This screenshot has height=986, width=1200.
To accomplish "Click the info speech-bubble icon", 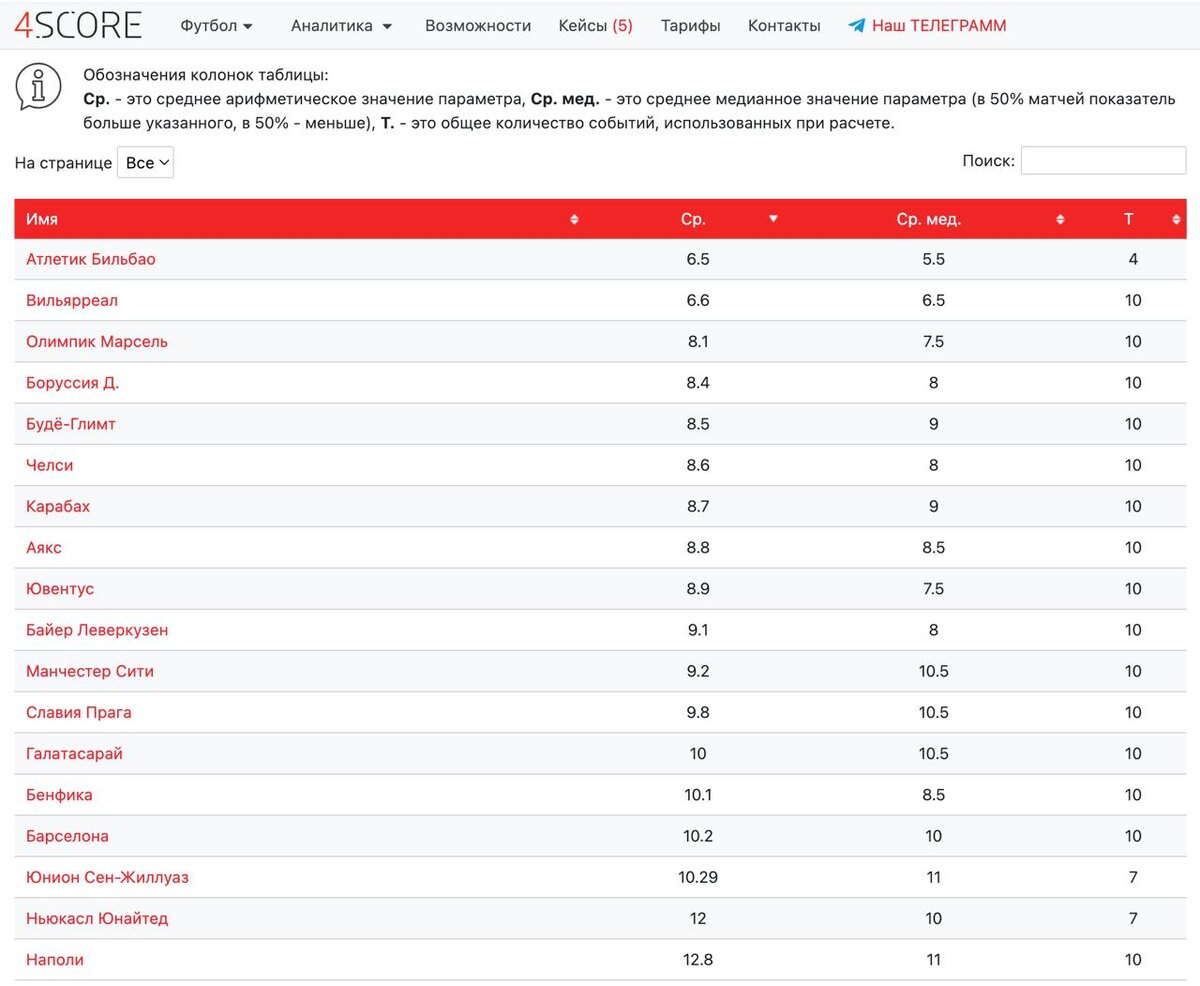I will pyautogui.click(x=39, y=89).
